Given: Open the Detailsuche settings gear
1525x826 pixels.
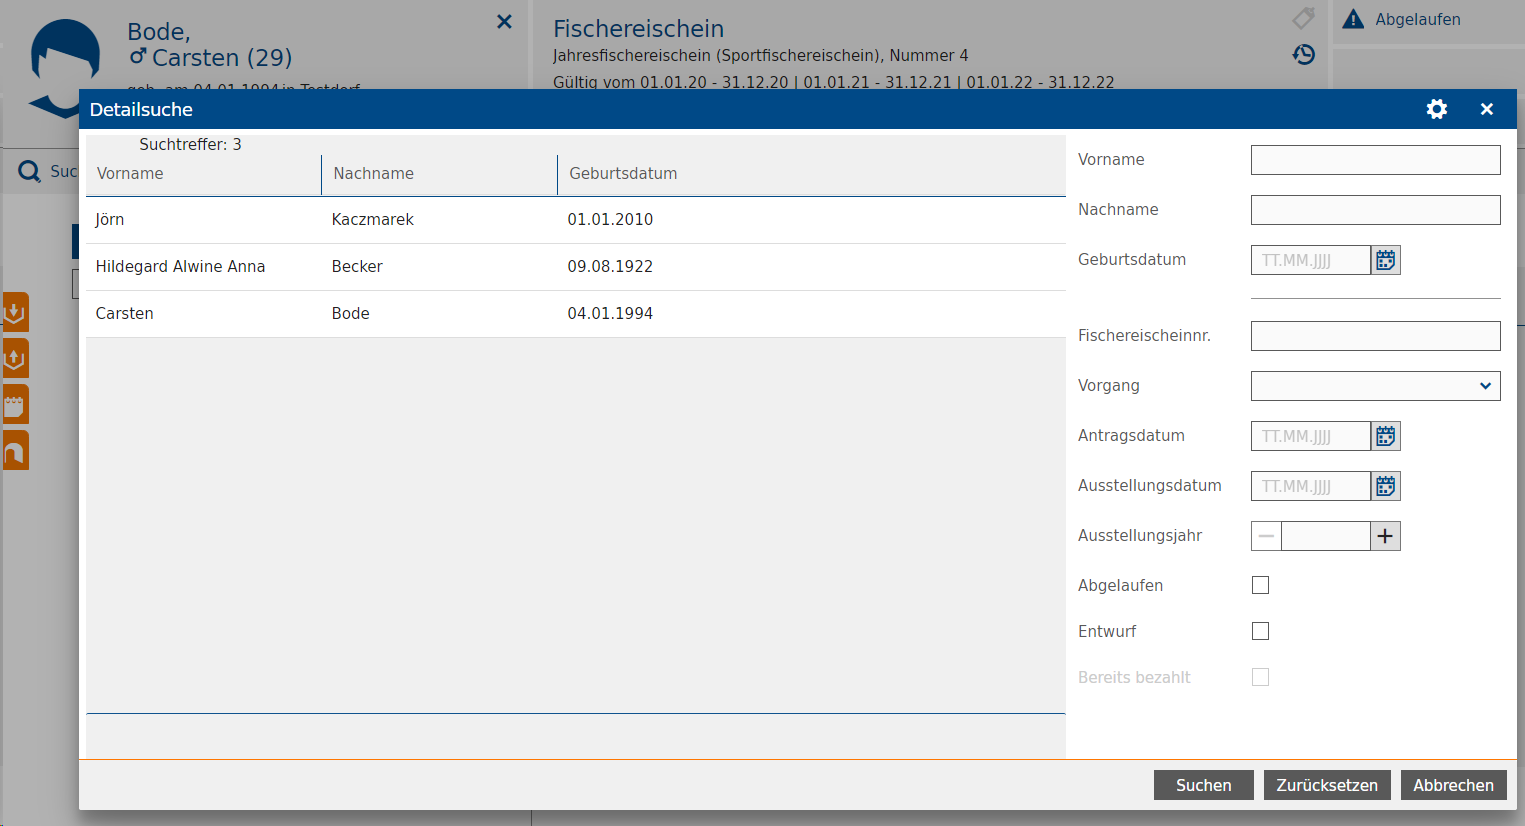Looking at the screenshot, I should (1436, 109).
